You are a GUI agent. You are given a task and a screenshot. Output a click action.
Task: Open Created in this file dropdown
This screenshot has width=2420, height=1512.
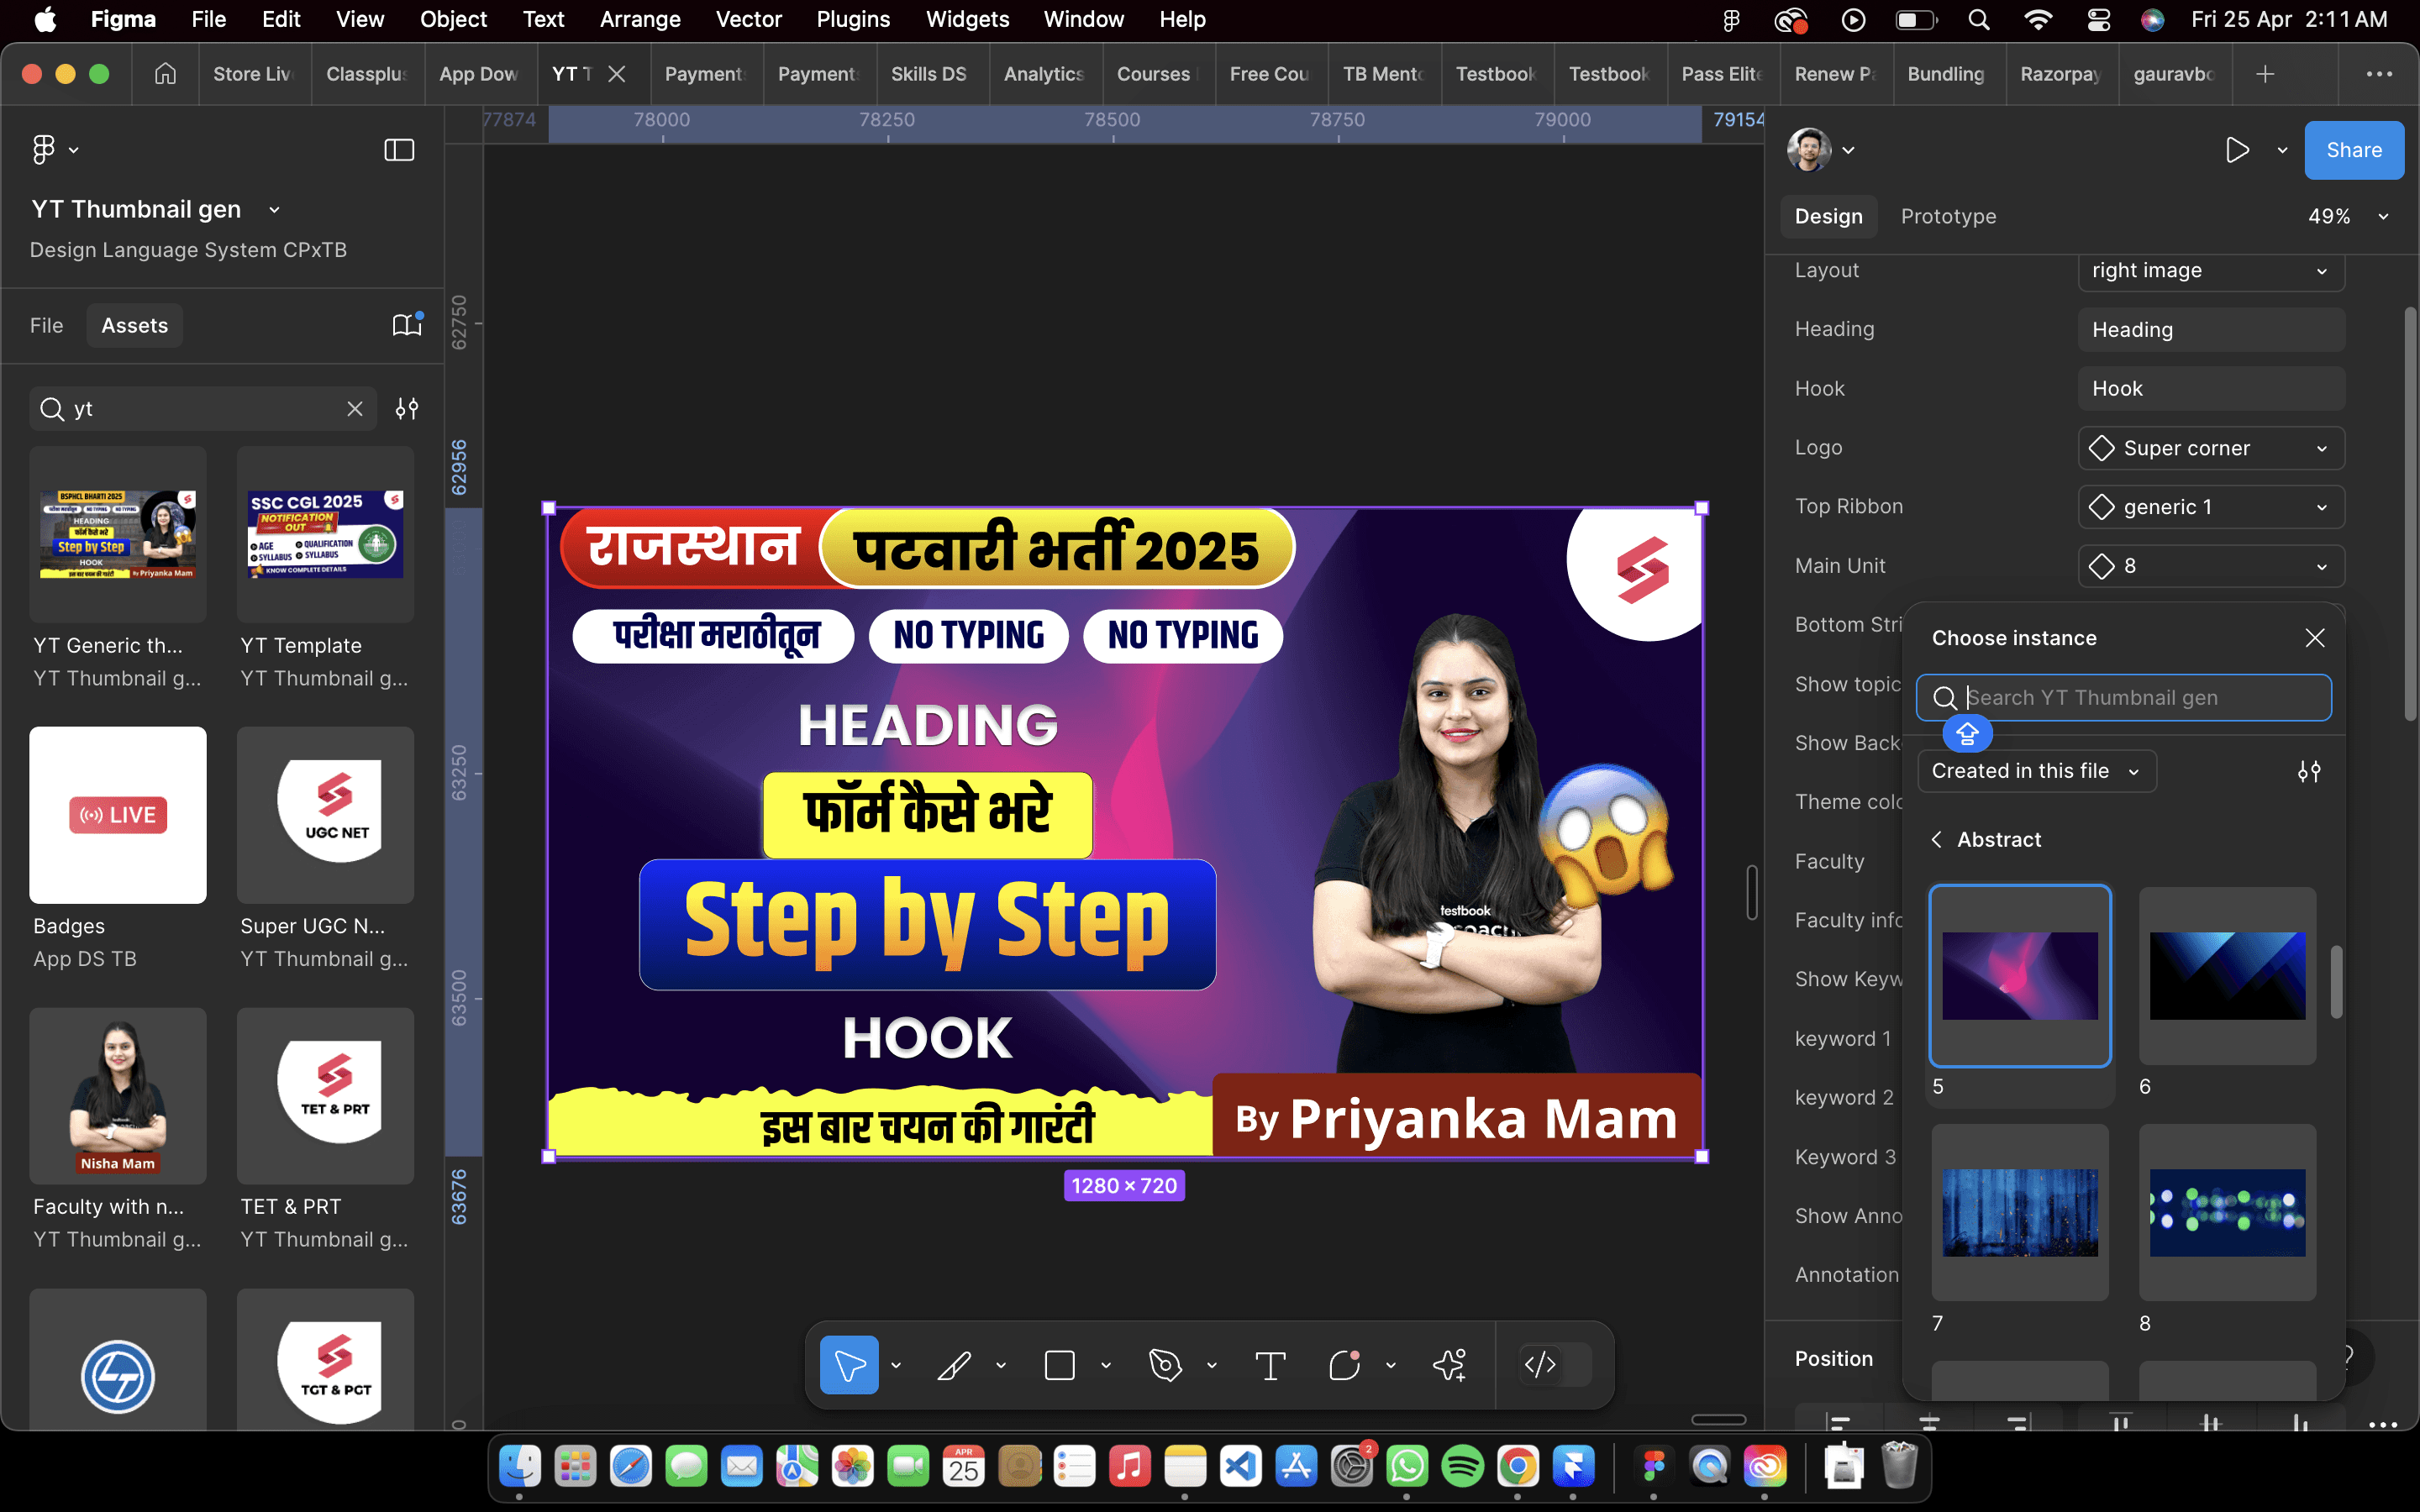pyautogui.click(x=2036, y=771)
